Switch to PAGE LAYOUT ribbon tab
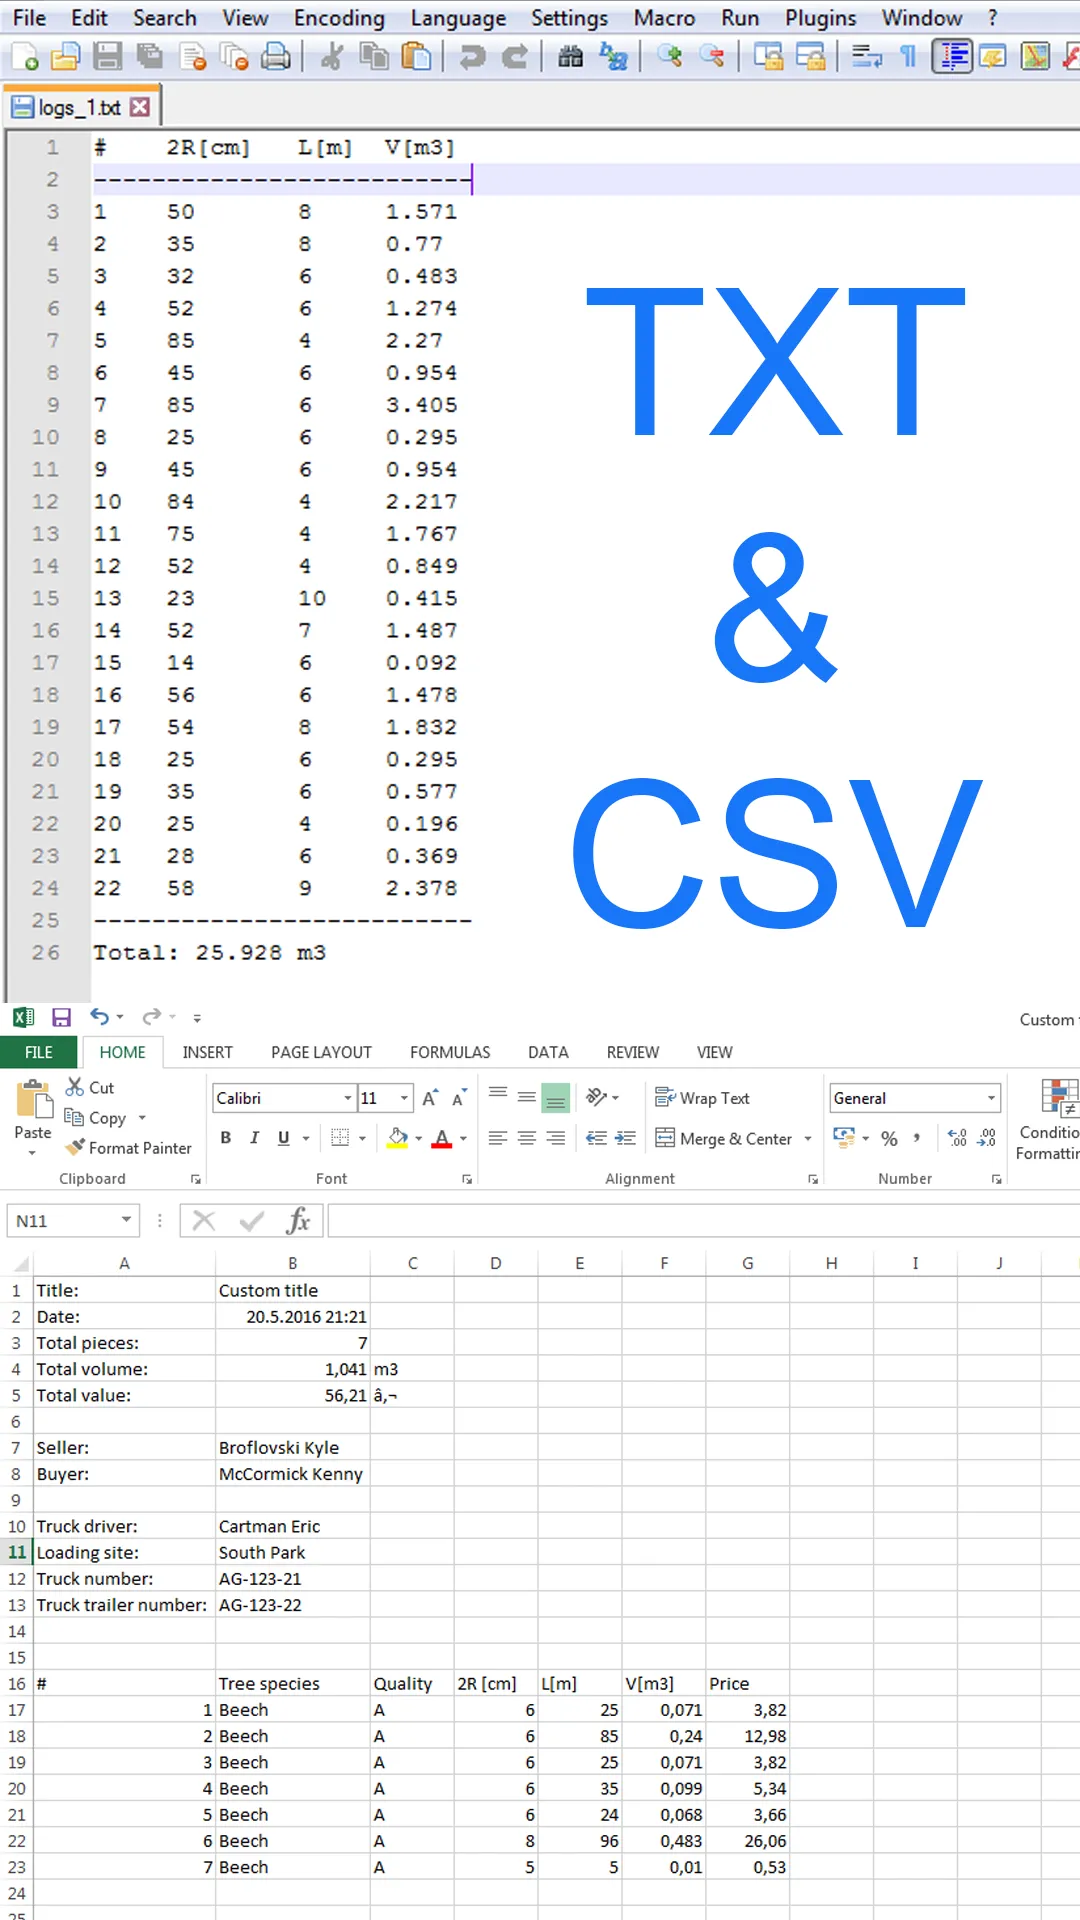Viewport: 1080px width, 1920px height. coord(321,1052)
